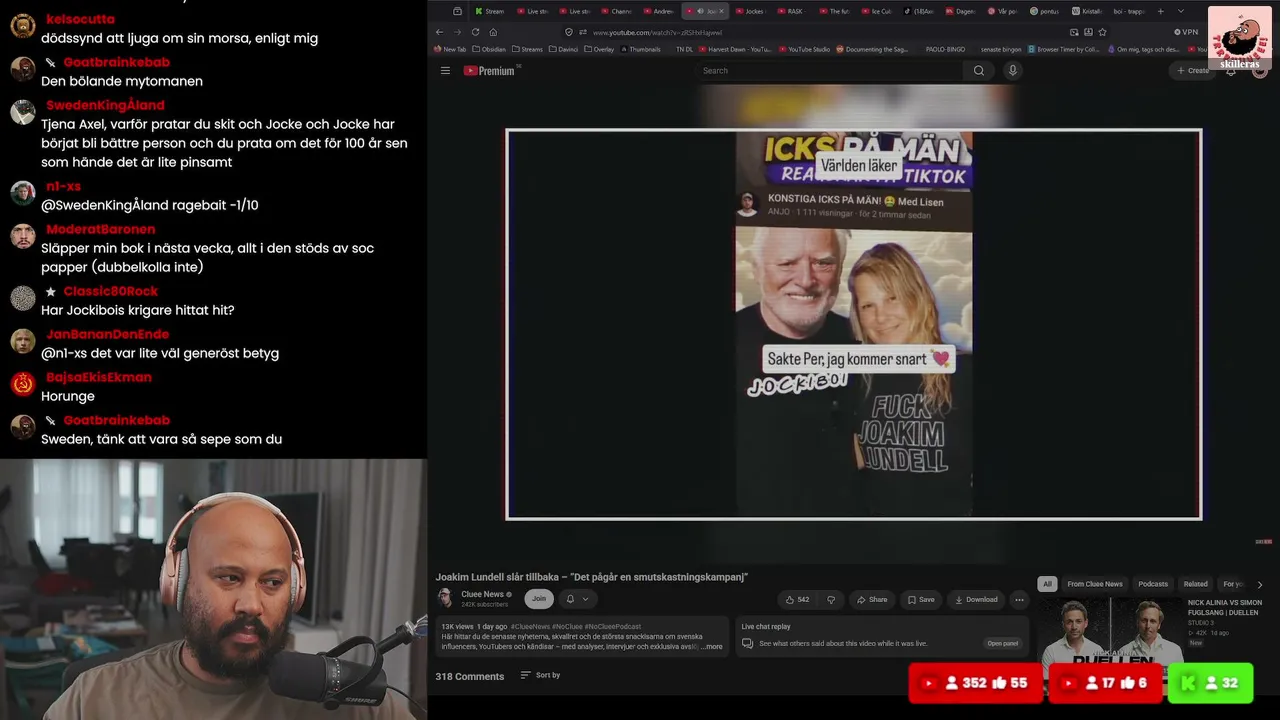Image resolution: width=1280 pixels, height=720 pixels.
Task: Click the video player to toggle playback
Action: 853,324
